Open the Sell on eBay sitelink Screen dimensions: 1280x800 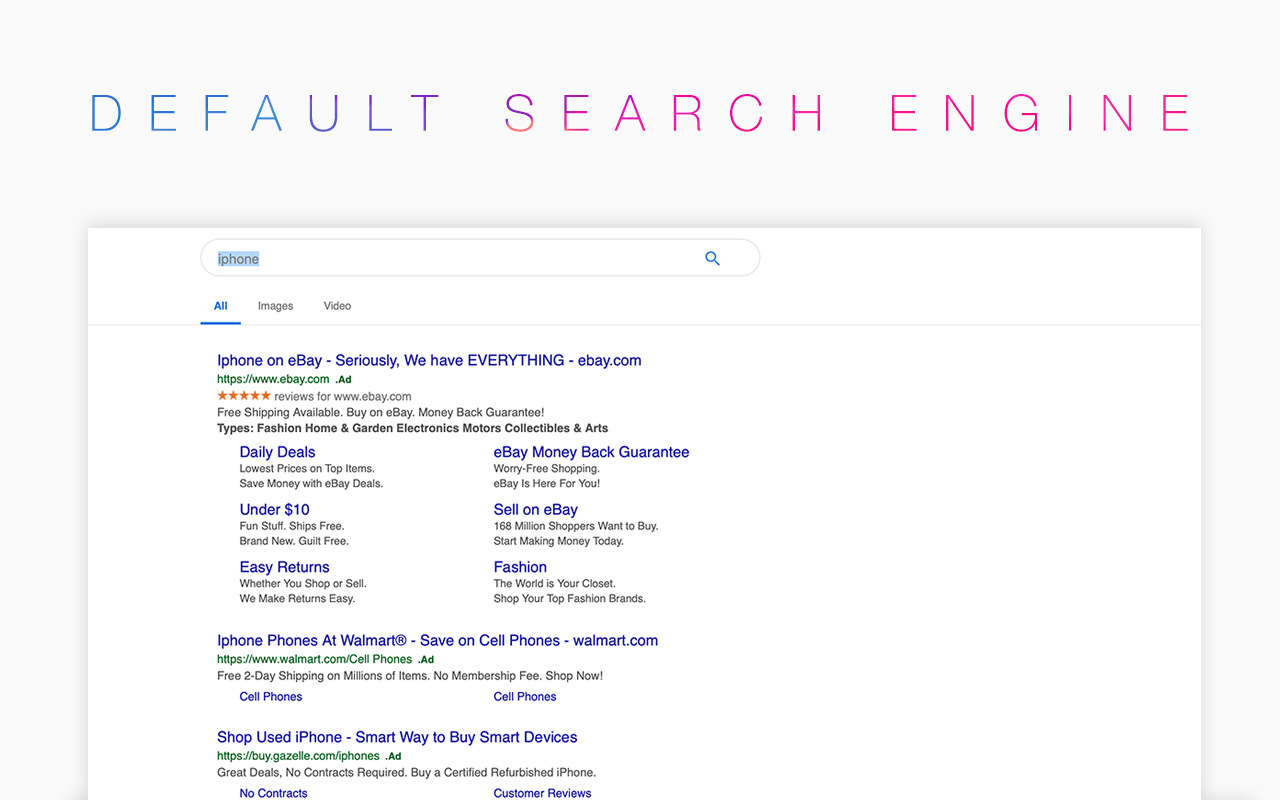click(x=535, y=509)
